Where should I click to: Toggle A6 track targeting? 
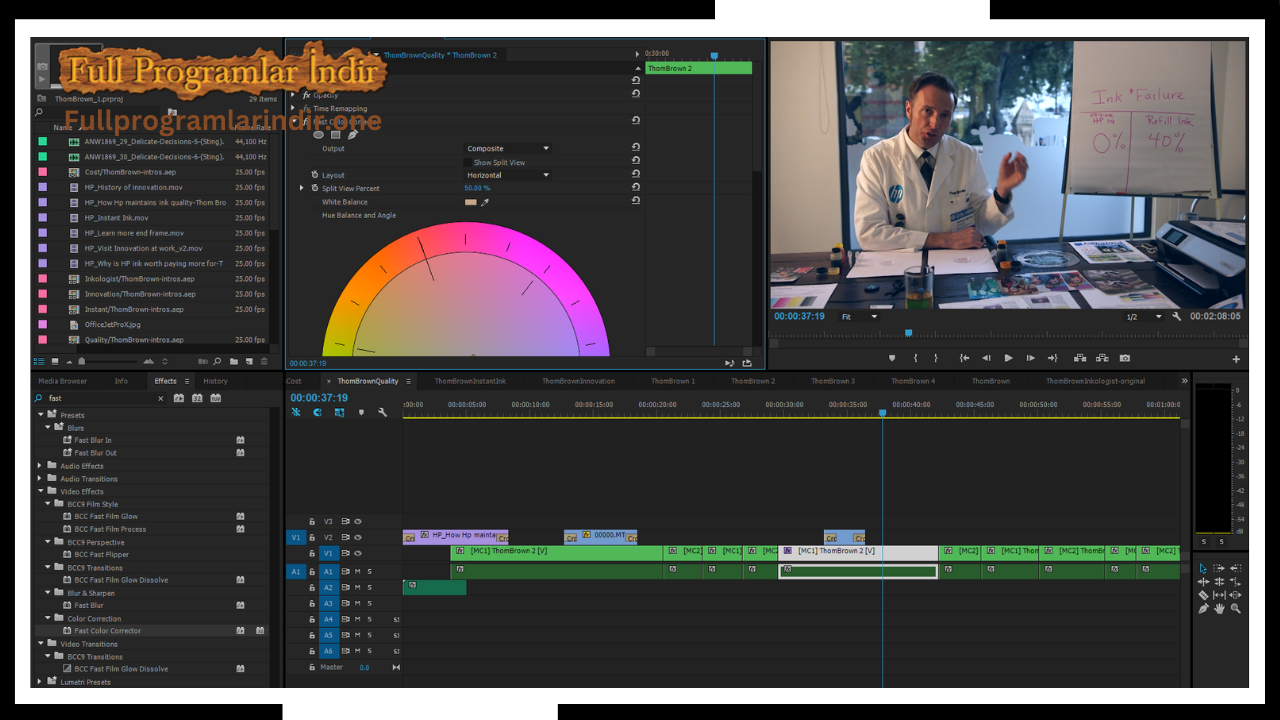click(x=328, y=651)
